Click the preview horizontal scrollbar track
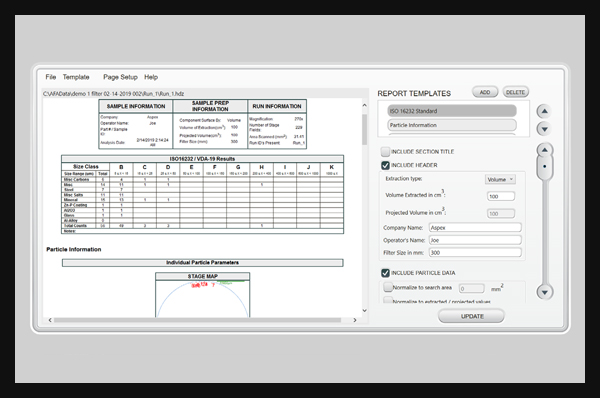This screenshot has height=398, width=600. (197, 320)
